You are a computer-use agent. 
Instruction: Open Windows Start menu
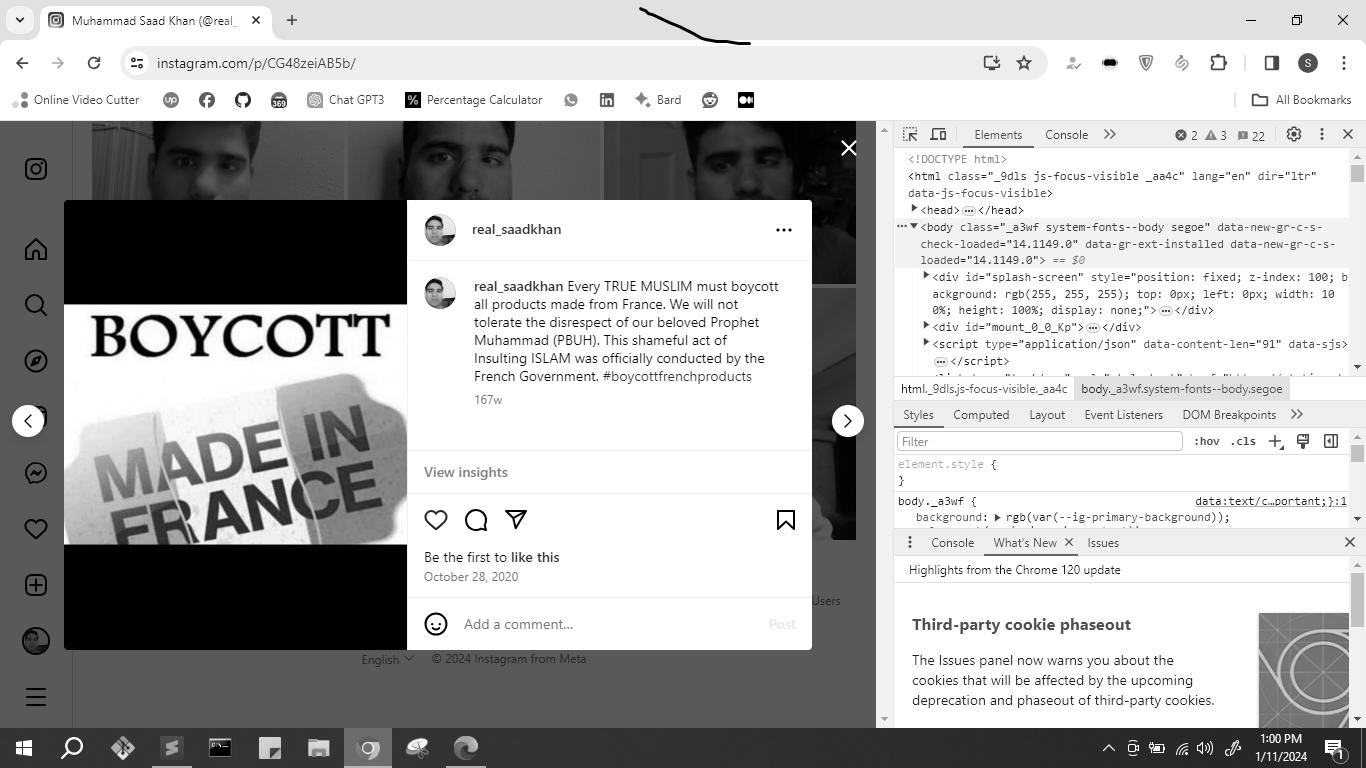tap(24, 748)
